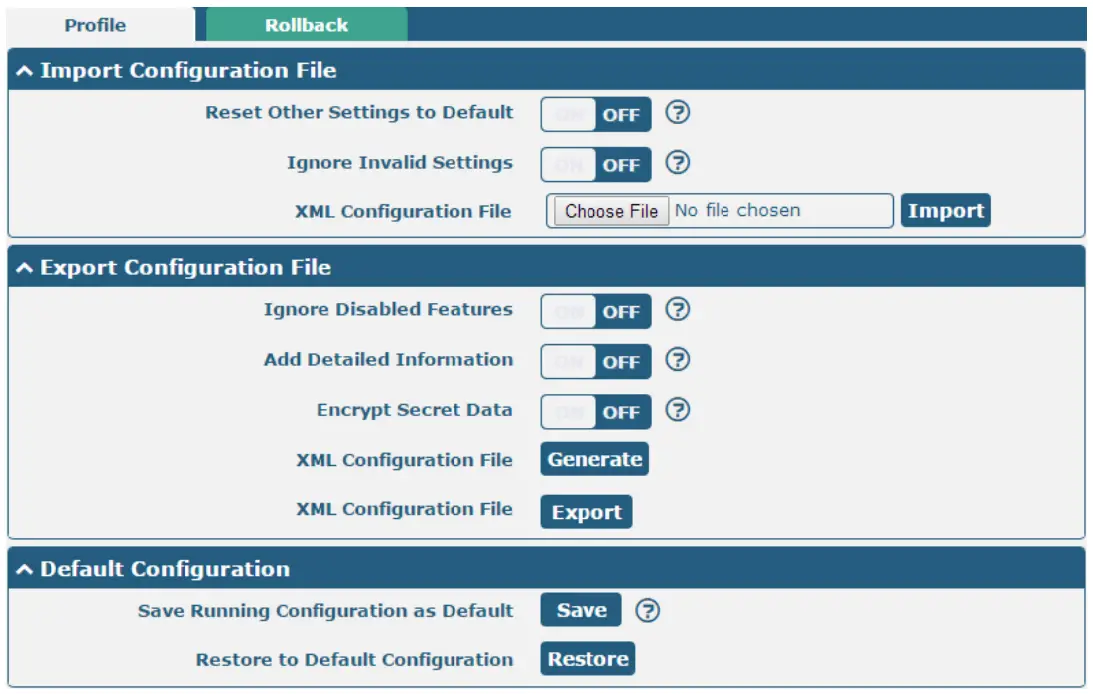Viewport: 1093px width, 694px height.
Task: Toggle Reset Other Settings to Default switch
Action: point(596,115)
